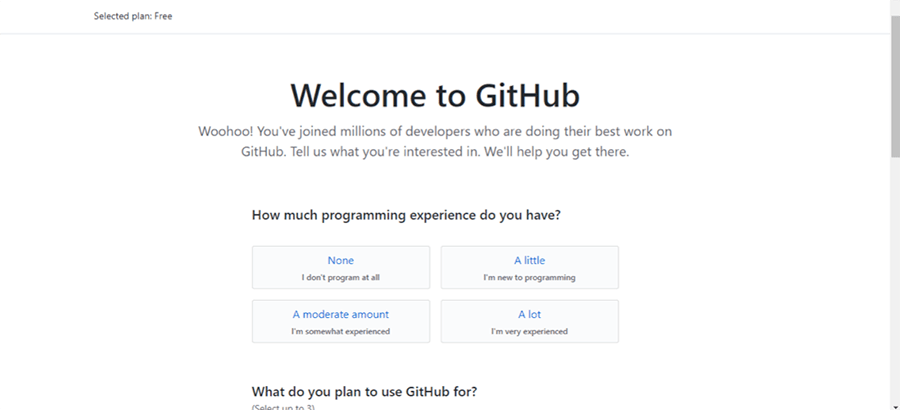Pick 'A moderate amount' experience option
Image resolution: width=900 pixels, height=410 pixels.
[340, 322]
